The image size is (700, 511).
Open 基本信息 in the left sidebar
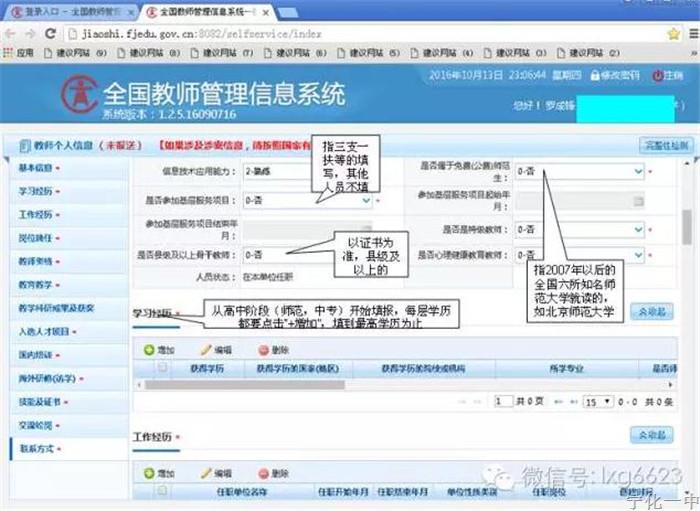68,168
